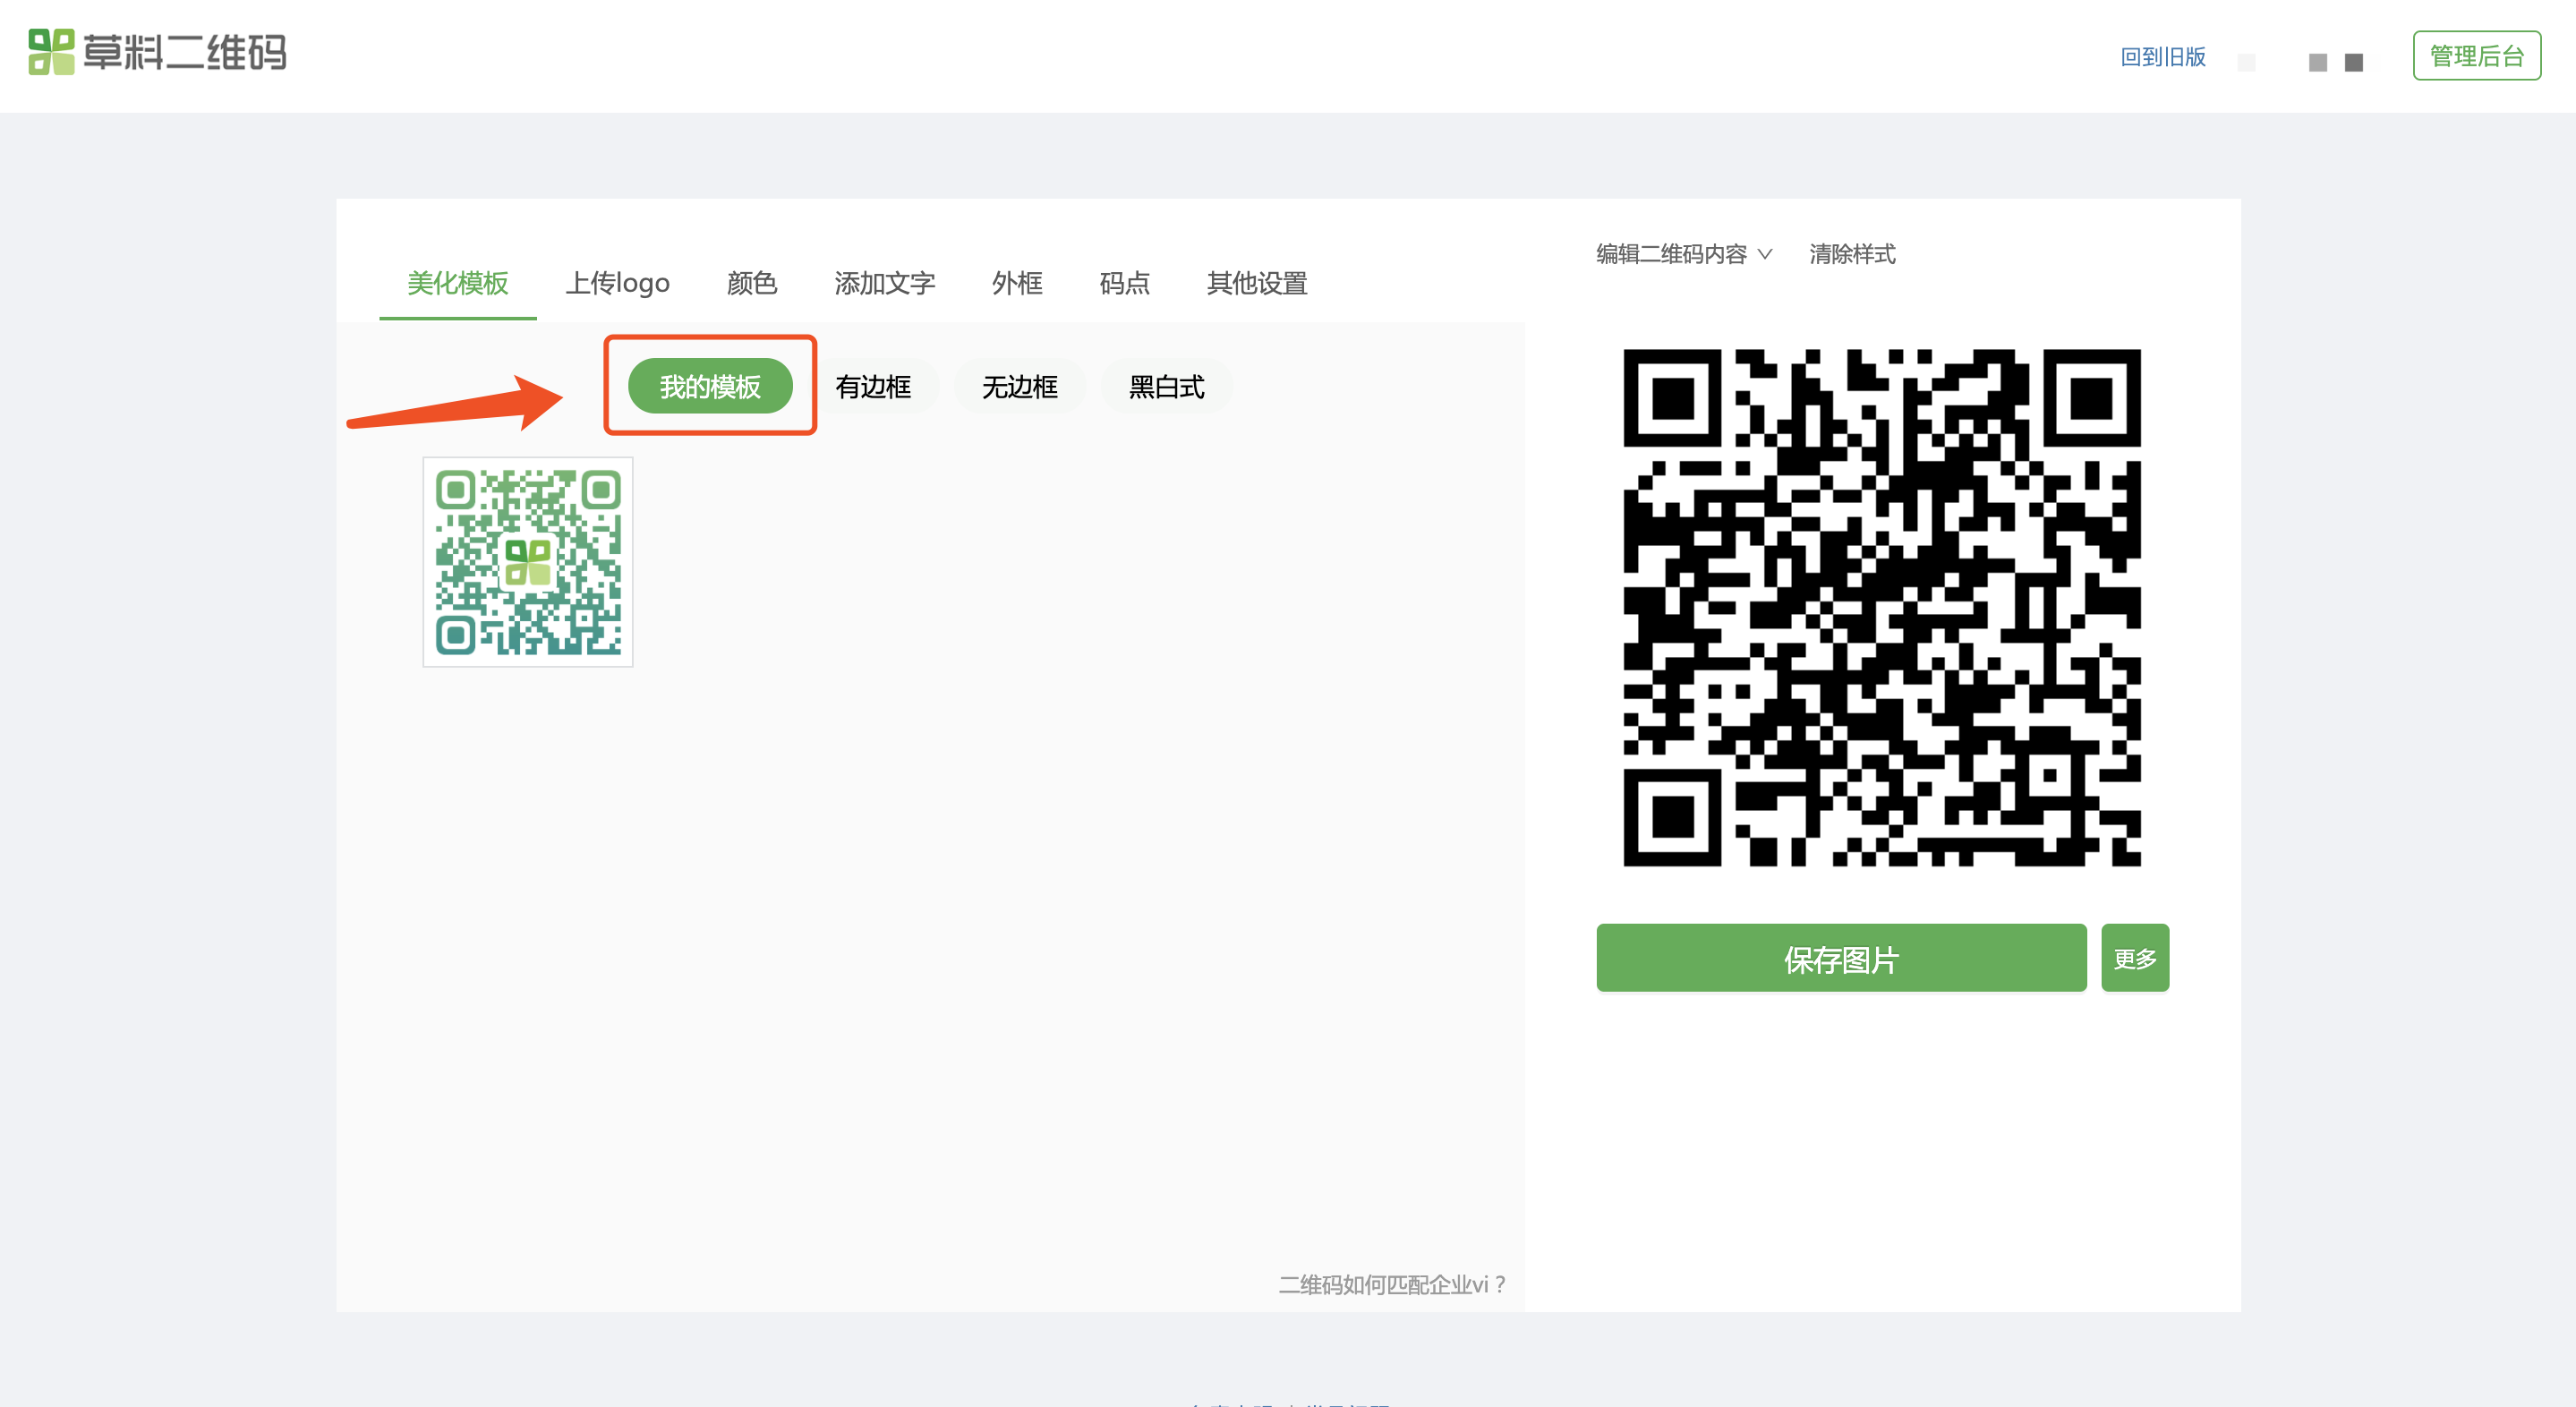Click the medium gray square in the header
The image size is (2576, 1407).
[x=2317, y=63]
